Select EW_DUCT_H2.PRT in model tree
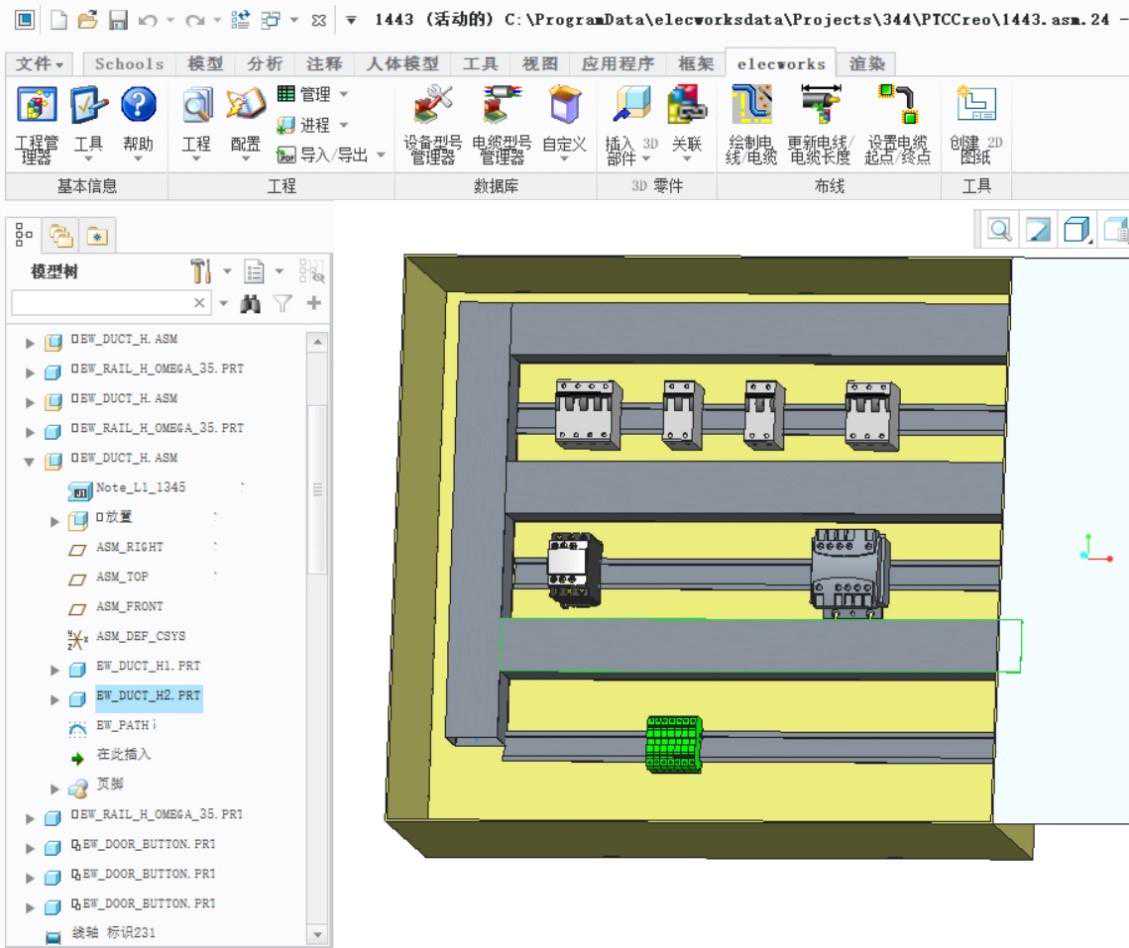 [x=146, y=695]
